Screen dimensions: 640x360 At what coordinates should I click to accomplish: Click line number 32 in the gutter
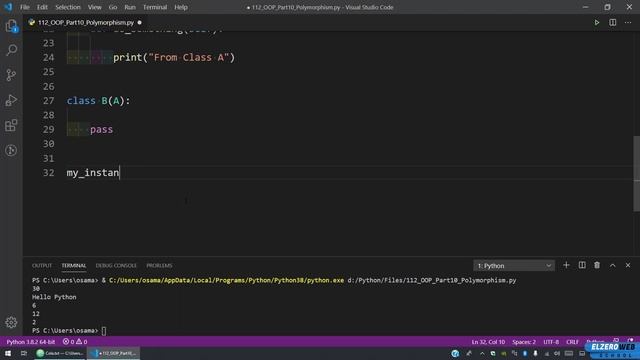(49, 173)
